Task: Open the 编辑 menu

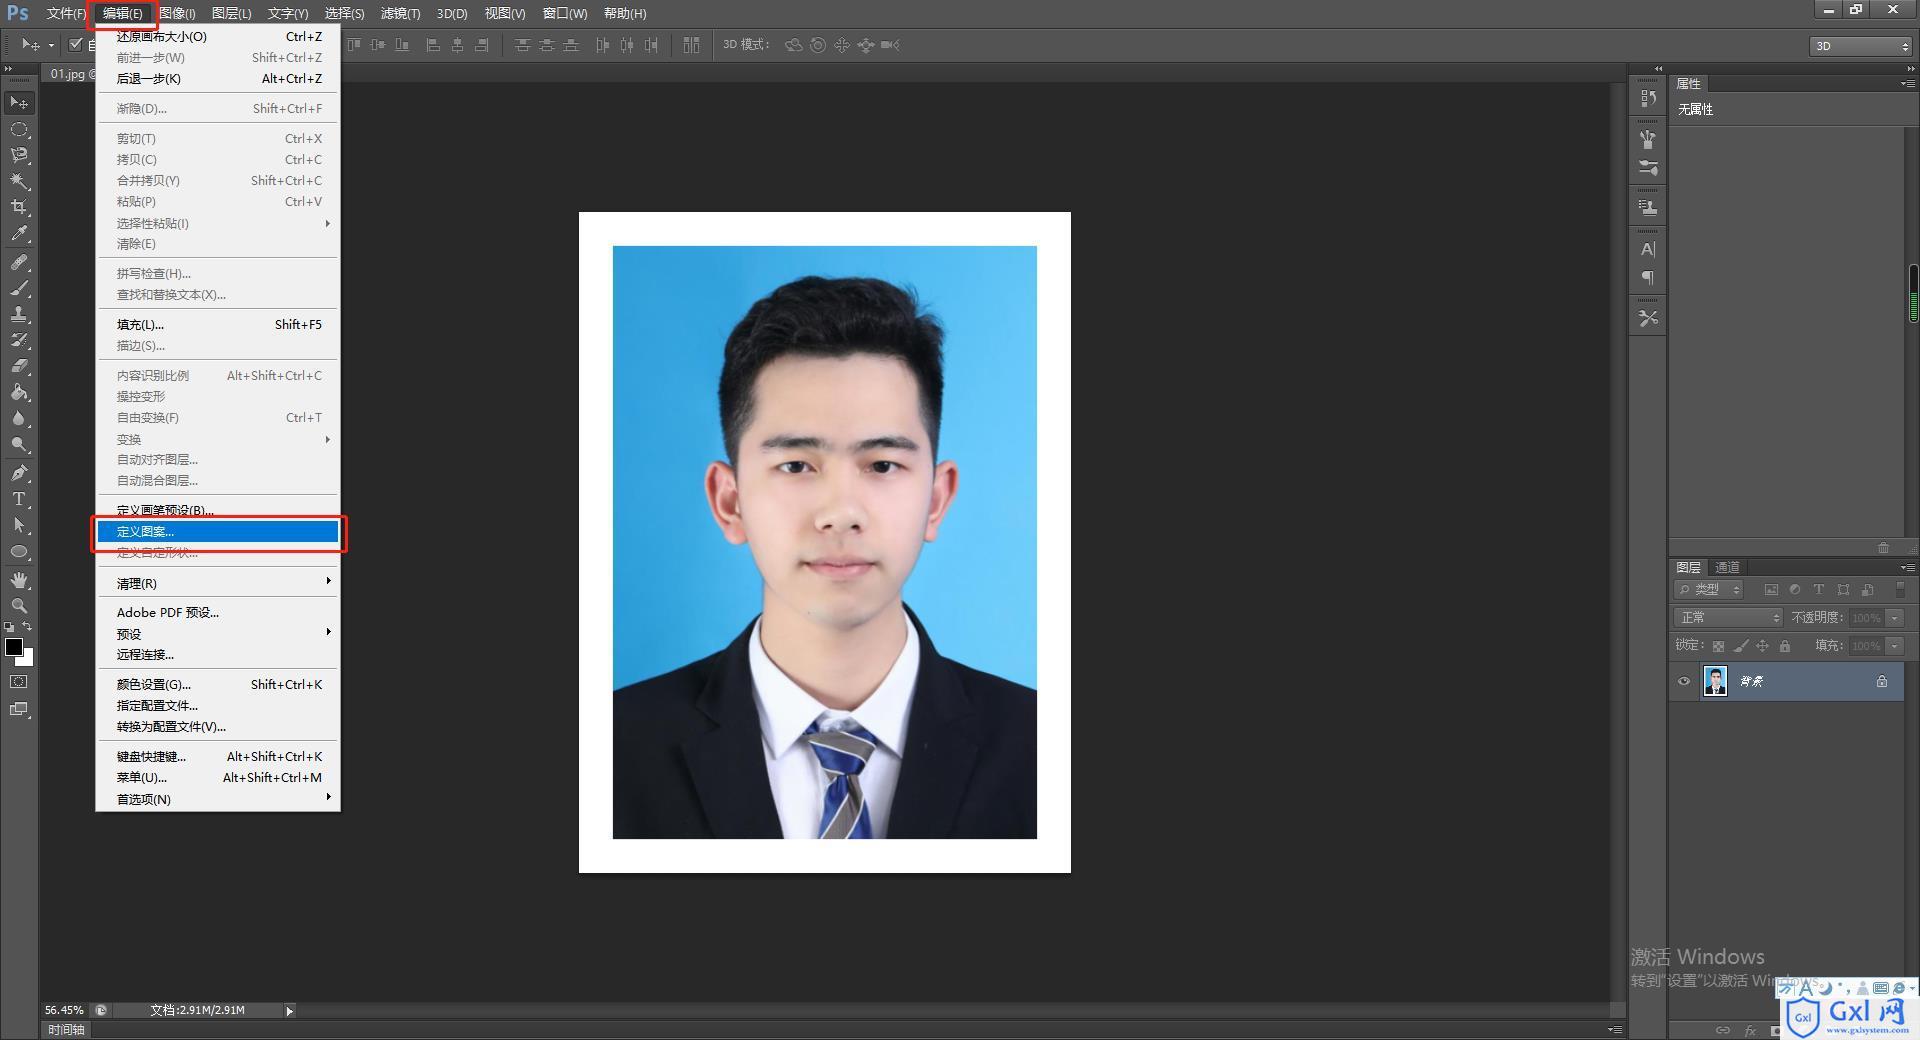Action: coord(122,13)
